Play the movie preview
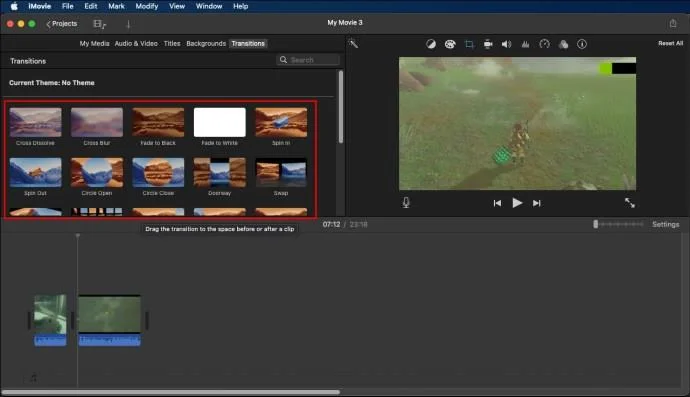 pyautogui.click(x=517, y=203)
